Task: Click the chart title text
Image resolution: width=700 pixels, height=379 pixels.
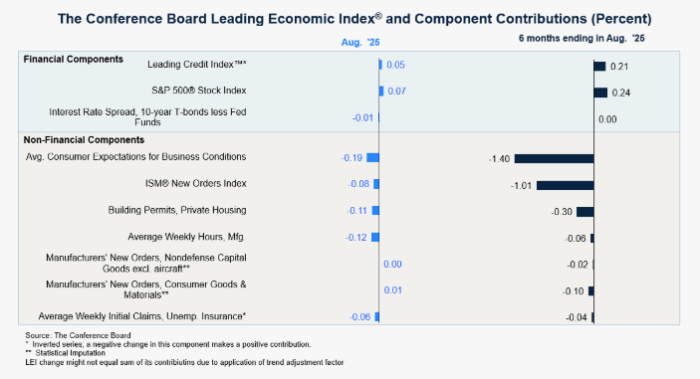Action: tap(354, 19)
